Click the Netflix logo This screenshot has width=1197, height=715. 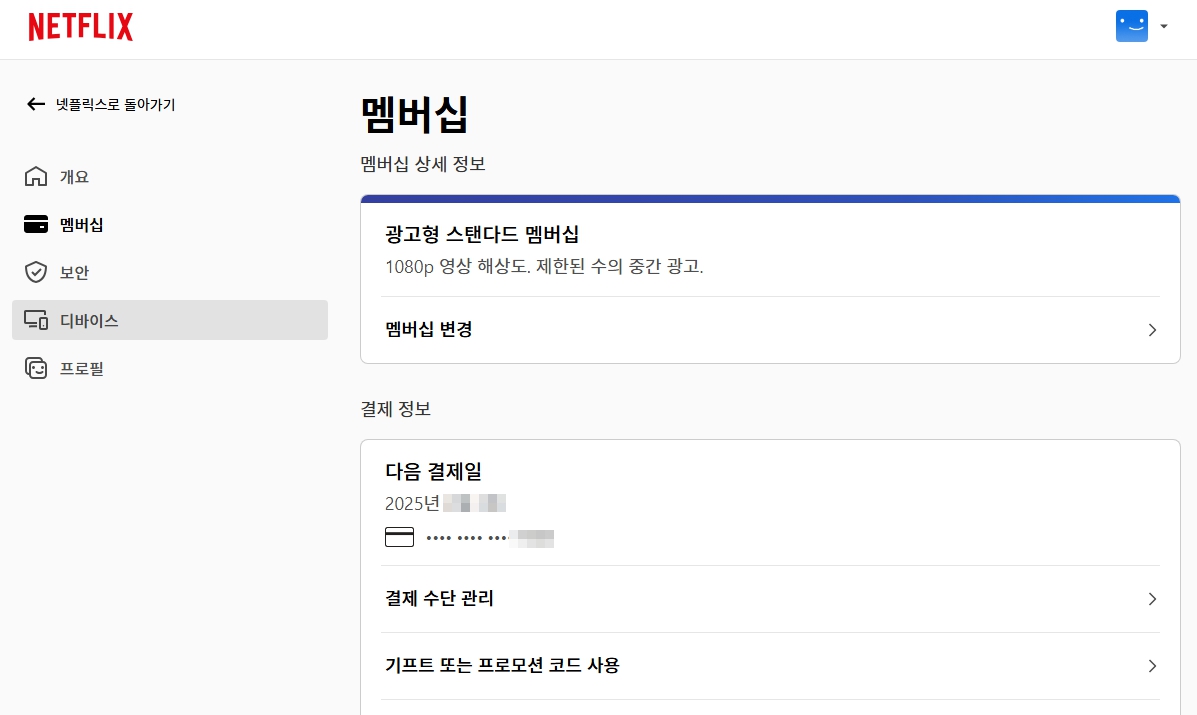[x=80, y=26]
